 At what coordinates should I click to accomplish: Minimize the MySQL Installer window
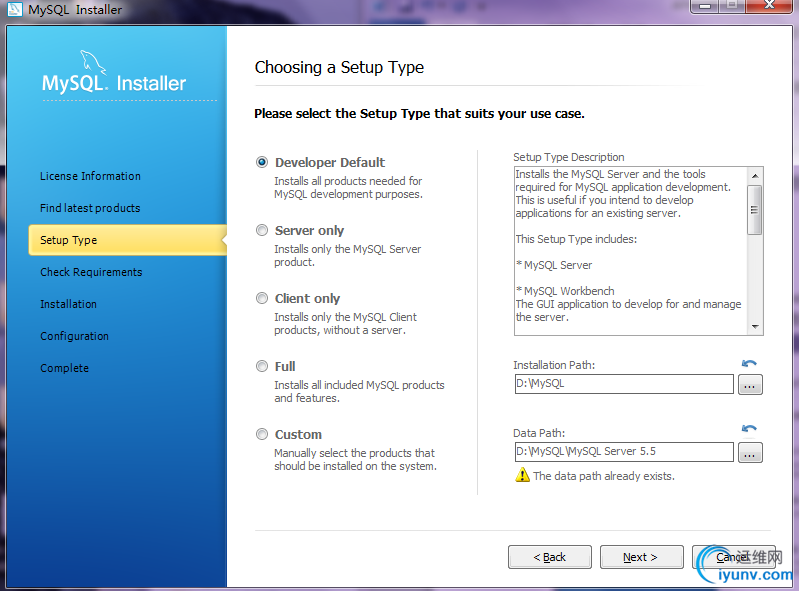point(705,6)
